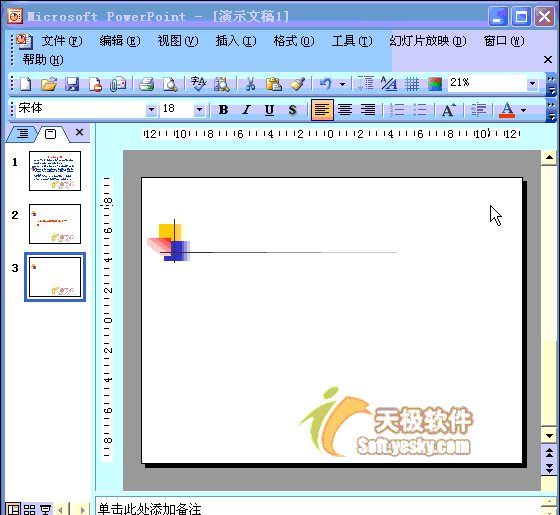Center align the text

345,110
